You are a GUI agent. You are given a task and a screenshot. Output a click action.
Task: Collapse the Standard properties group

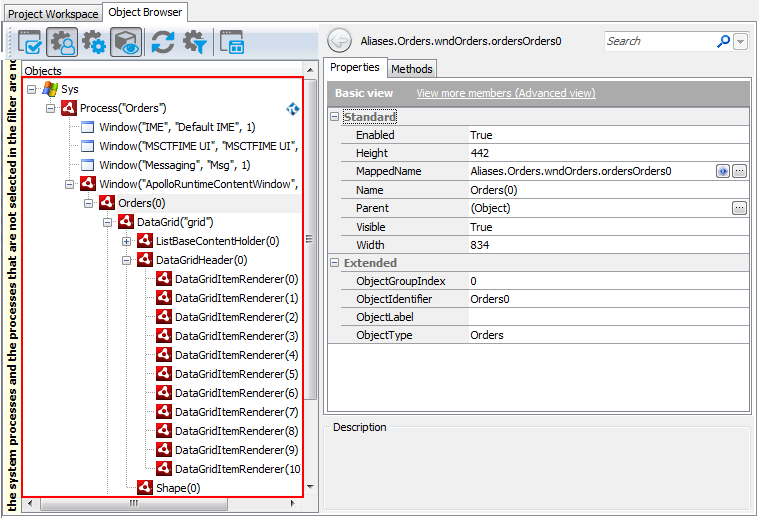(x=334, y=117)
